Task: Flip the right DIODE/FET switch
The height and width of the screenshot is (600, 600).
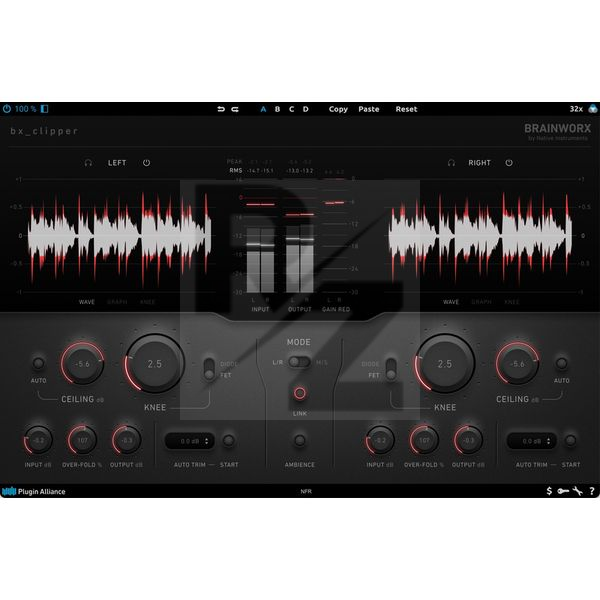Action: (391, 369)
